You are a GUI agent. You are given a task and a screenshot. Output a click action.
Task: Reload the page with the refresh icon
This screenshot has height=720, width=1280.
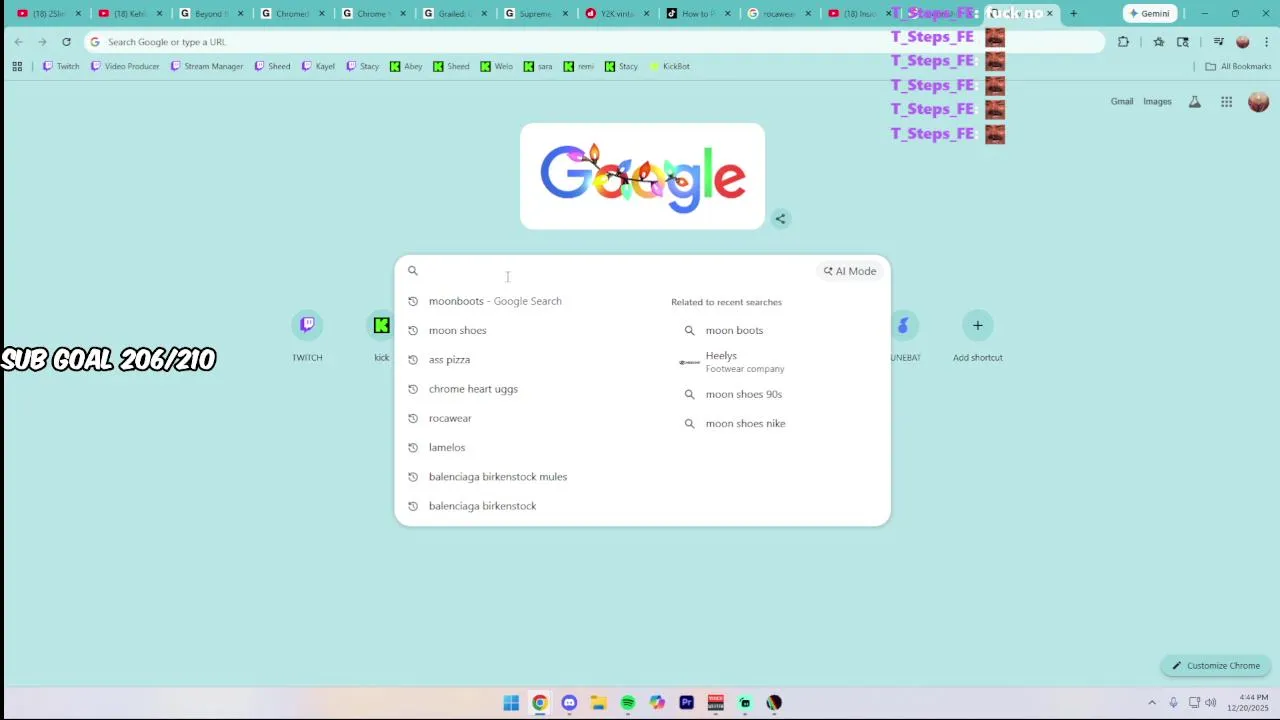pos(66,42)
